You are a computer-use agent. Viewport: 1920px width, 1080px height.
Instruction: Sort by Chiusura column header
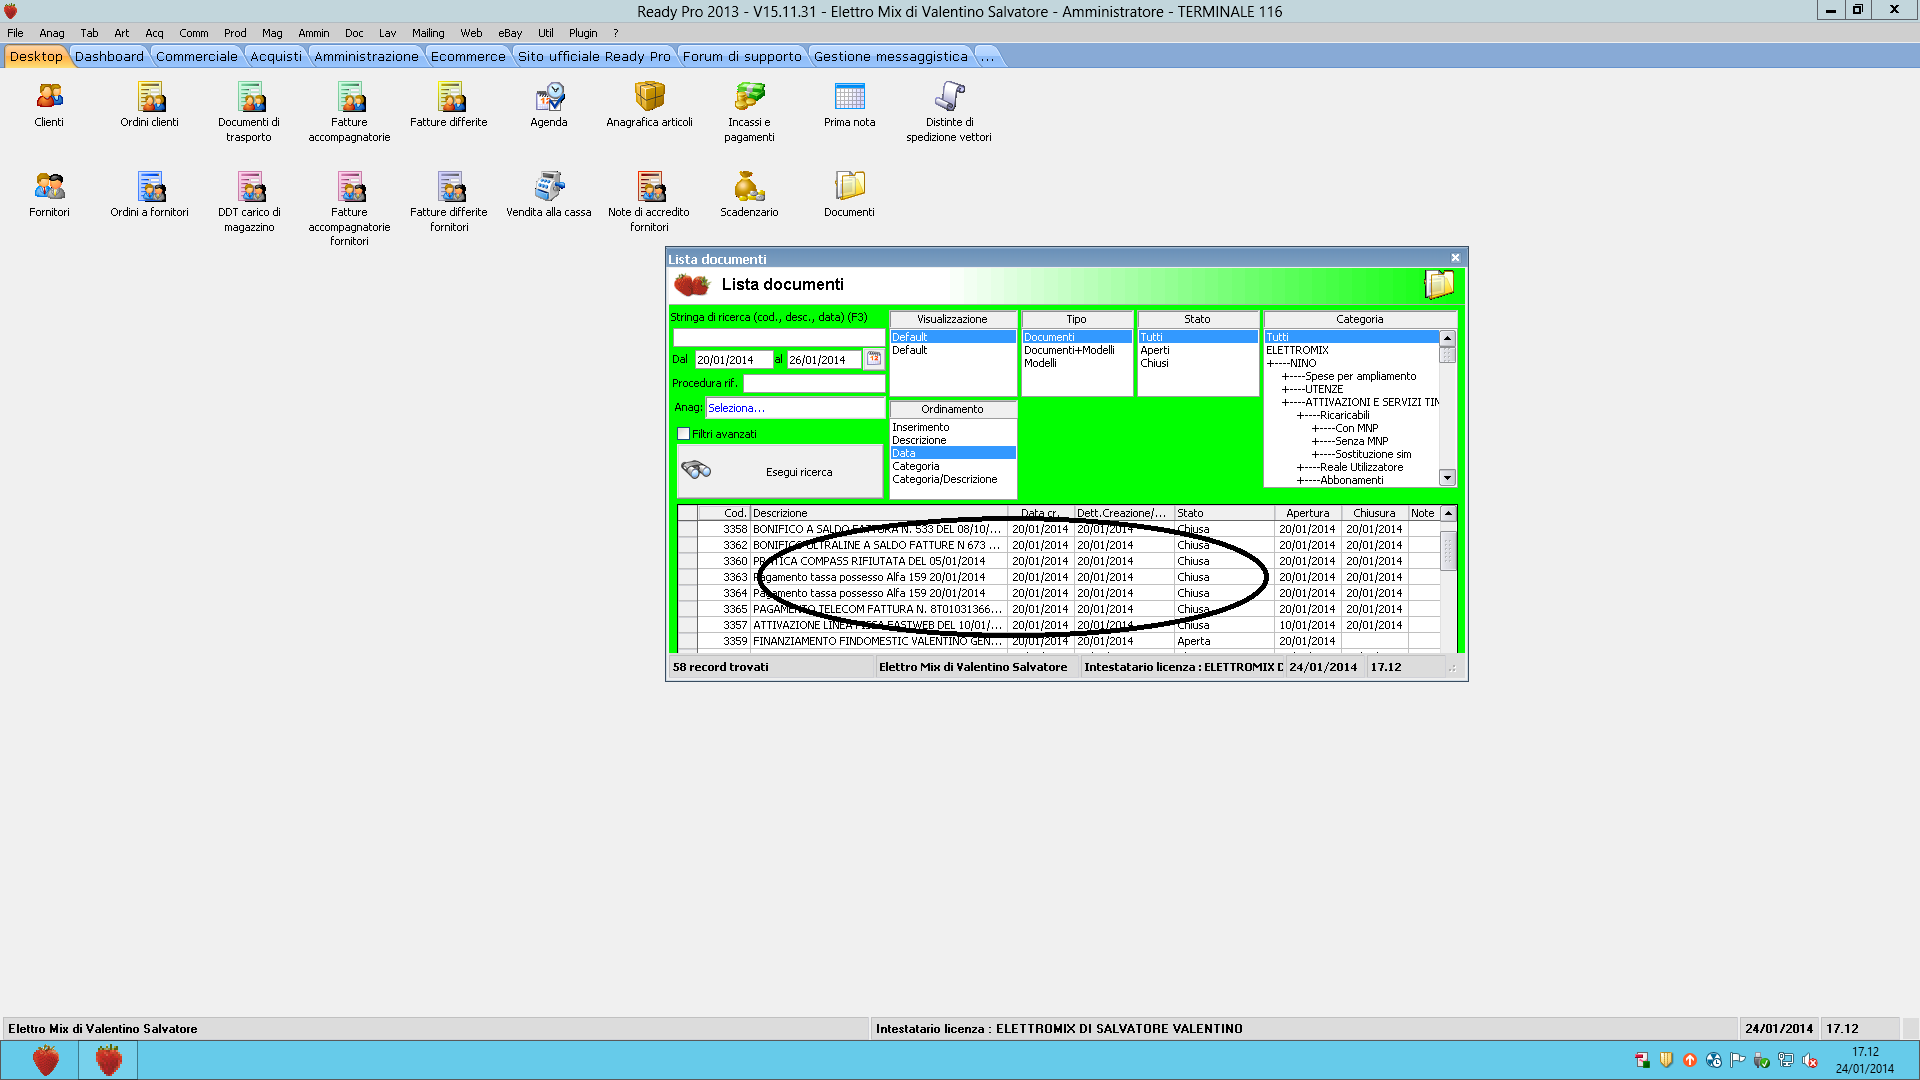(x=1374, y=513)
